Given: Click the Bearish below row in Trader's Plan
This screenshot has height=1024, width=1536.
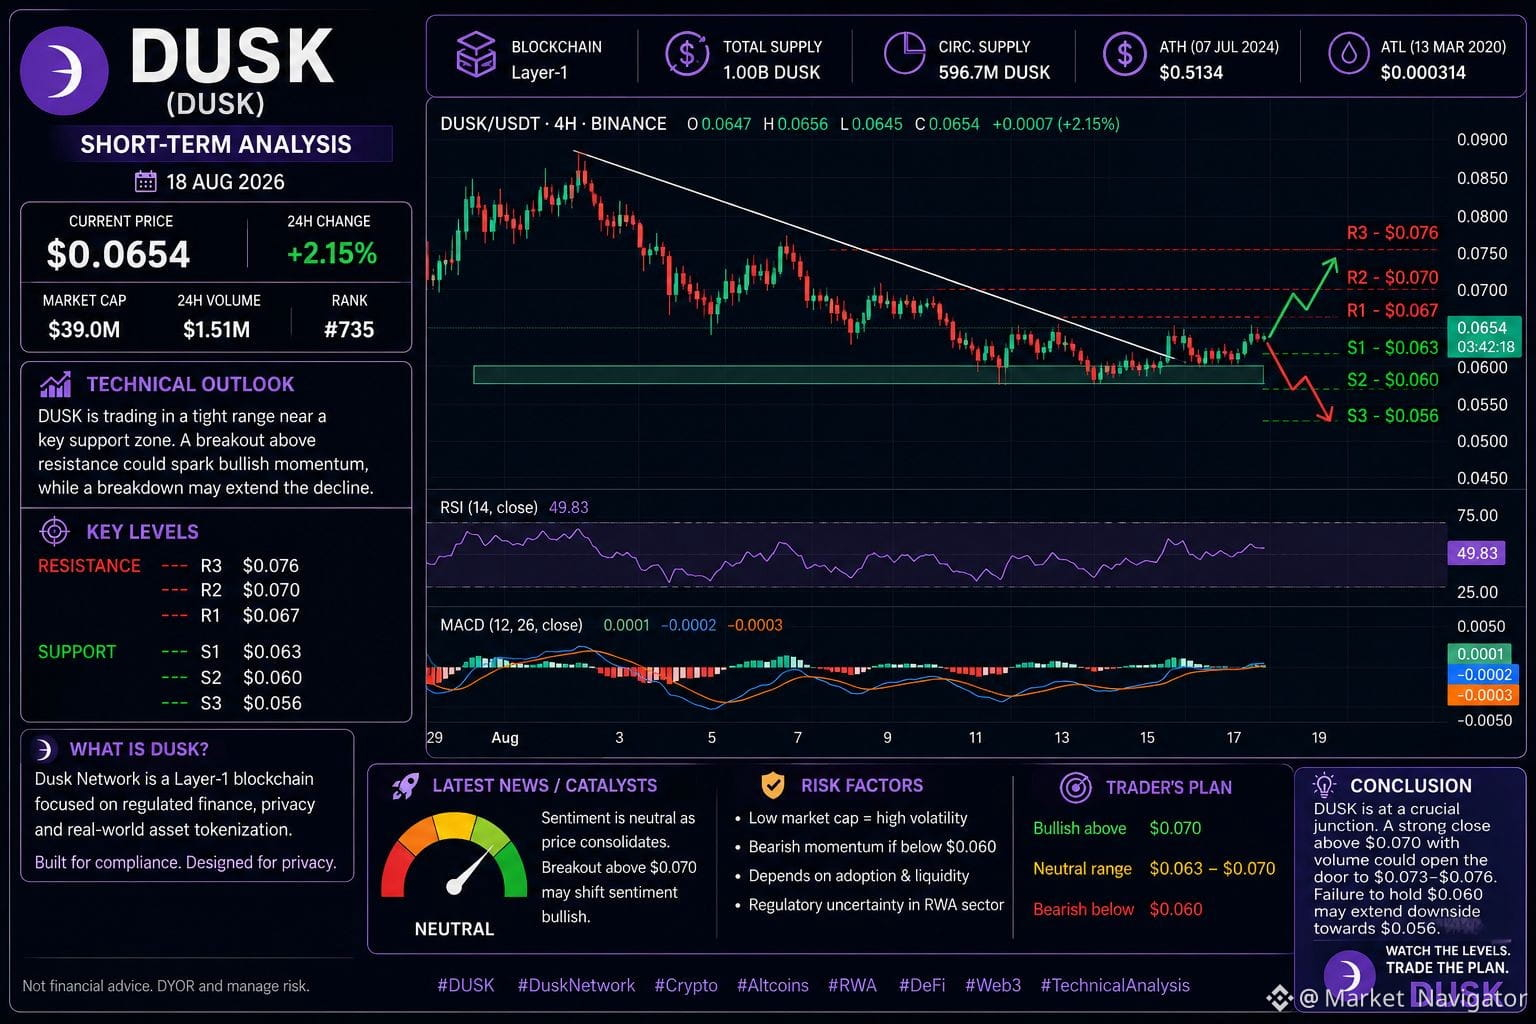Looking at the screenshot, I should (1117, 909).
